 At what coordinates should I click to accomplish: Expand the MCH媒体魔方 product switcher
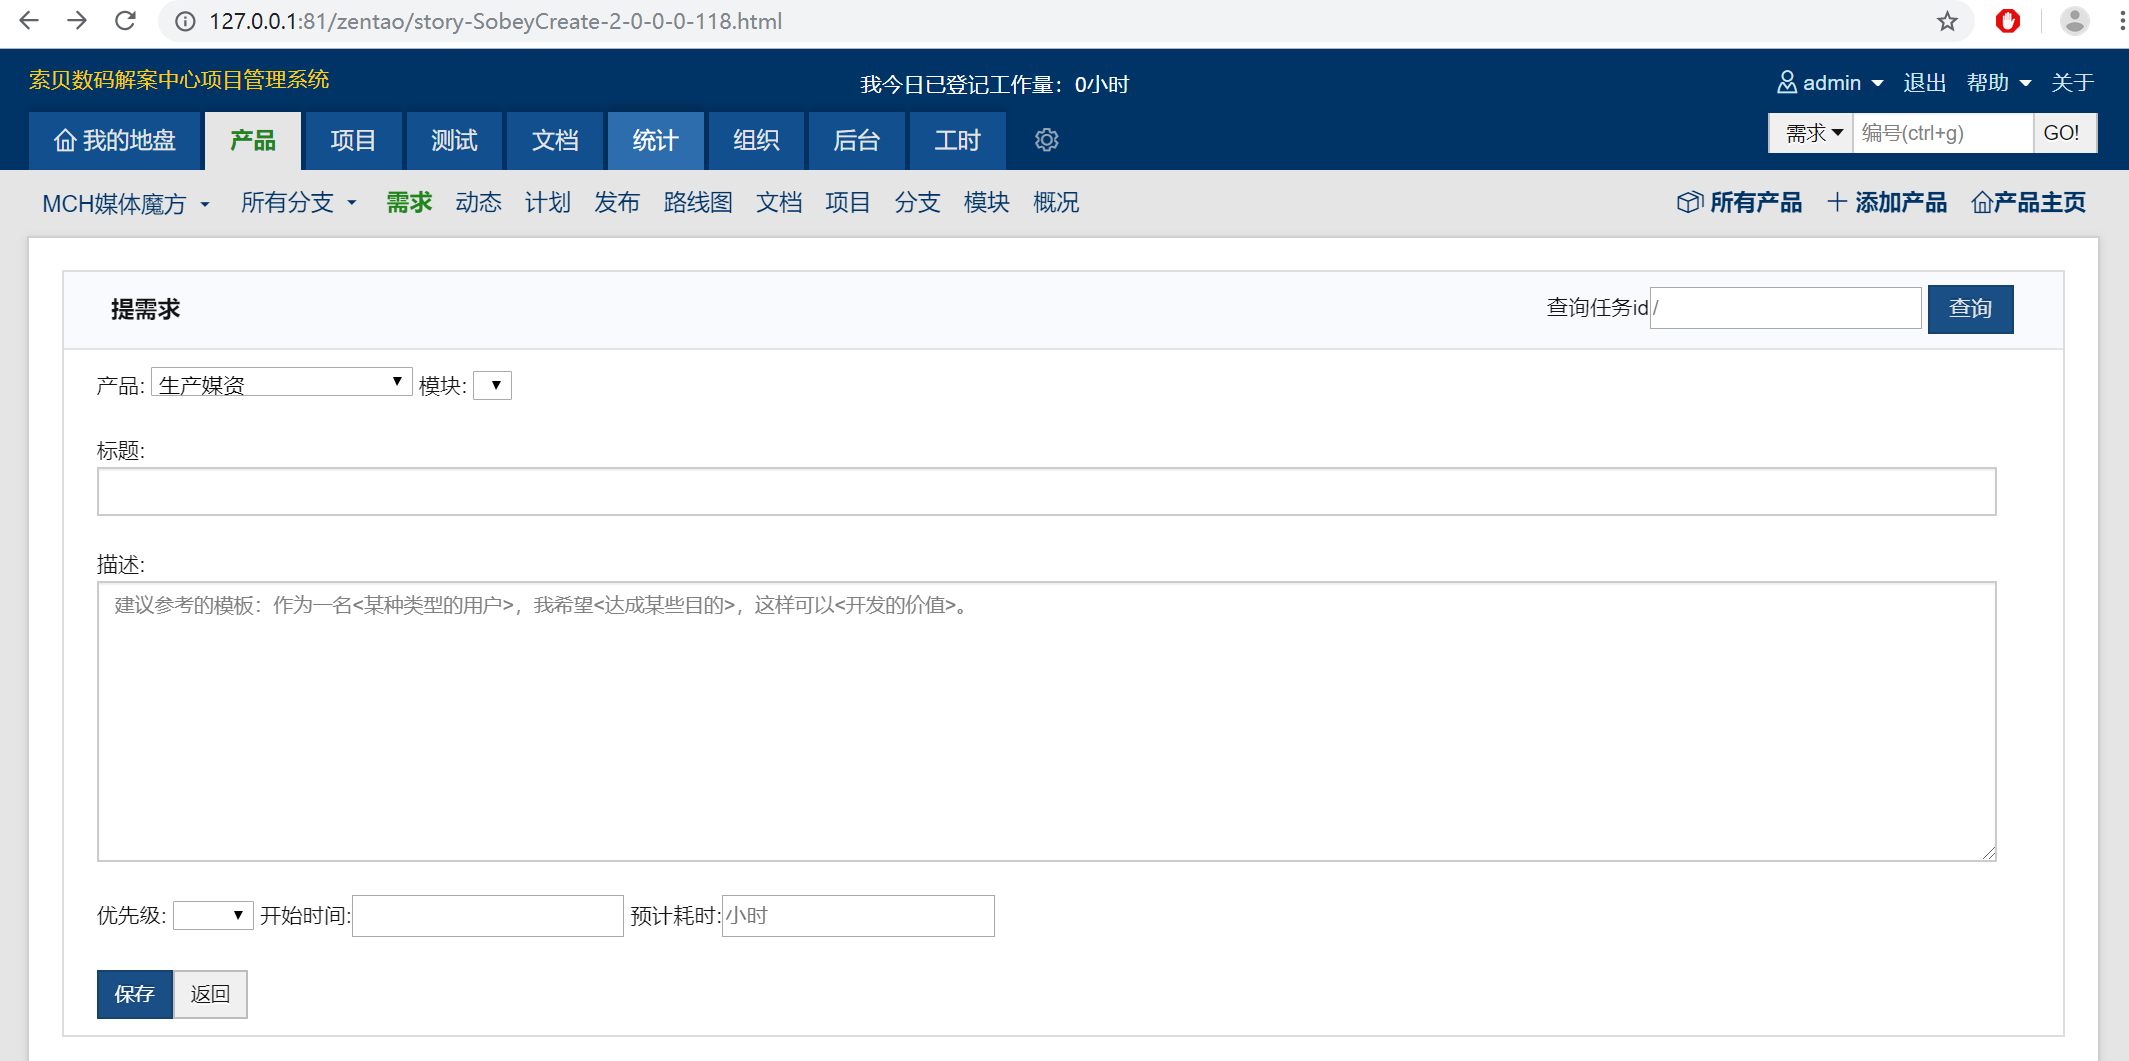pos(126,204)
